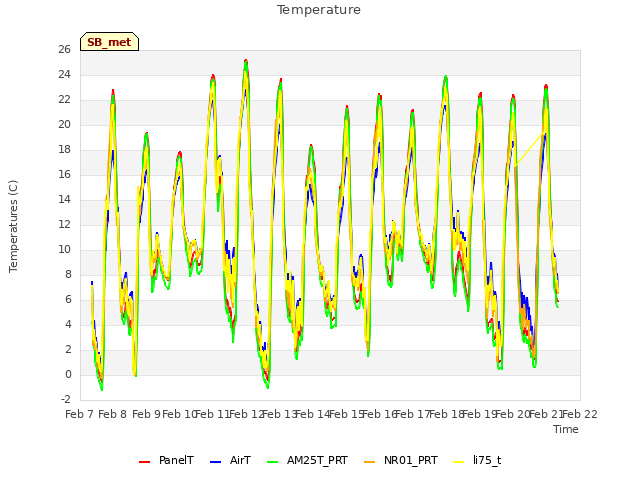640x480 pixels.
Task: Select the AirT legend label
Action: 240,460
